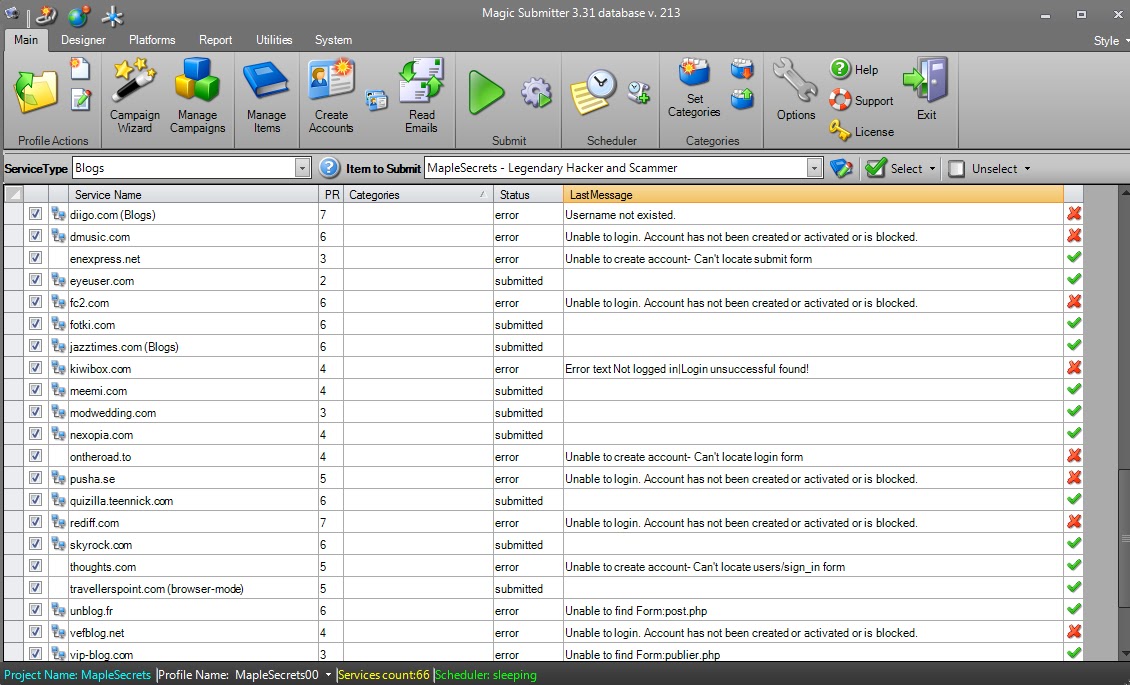
Task: Click Project Name: MapleSecrets in status bar
Action: tap(78, 675)
